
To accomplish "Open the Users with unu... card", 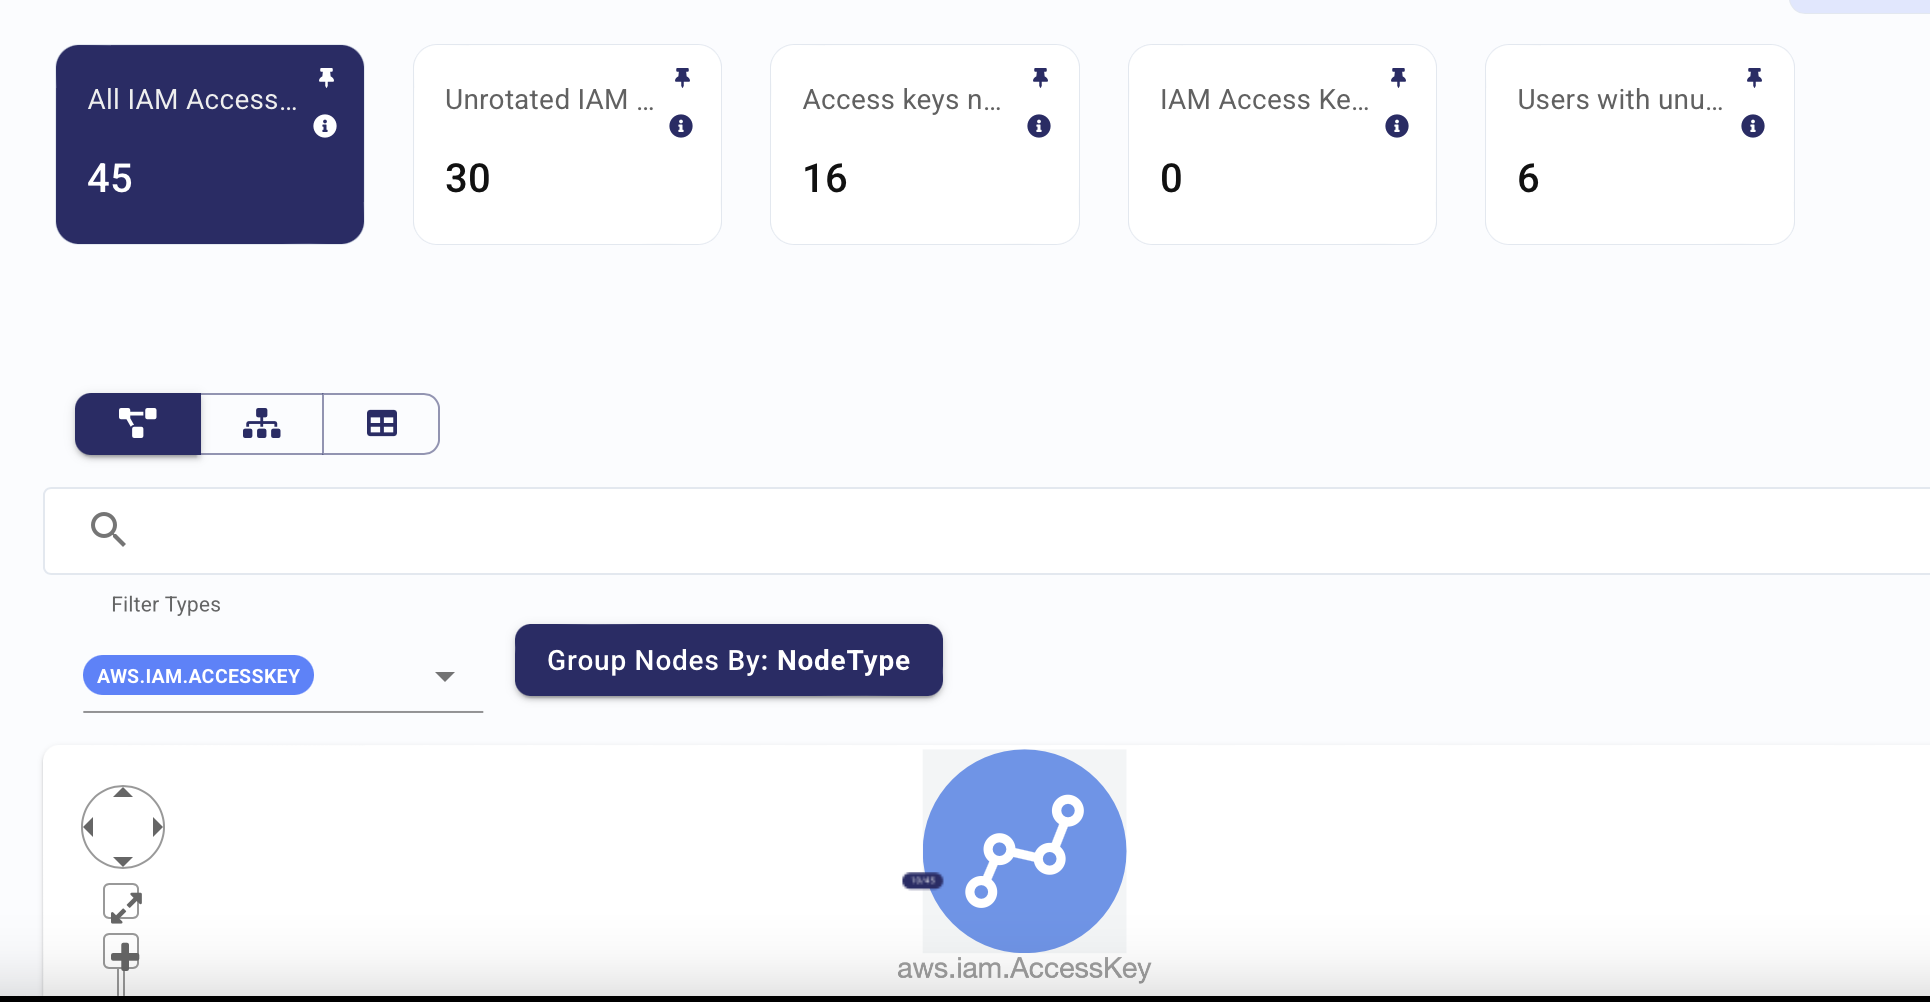I will tap(1640, 144).
